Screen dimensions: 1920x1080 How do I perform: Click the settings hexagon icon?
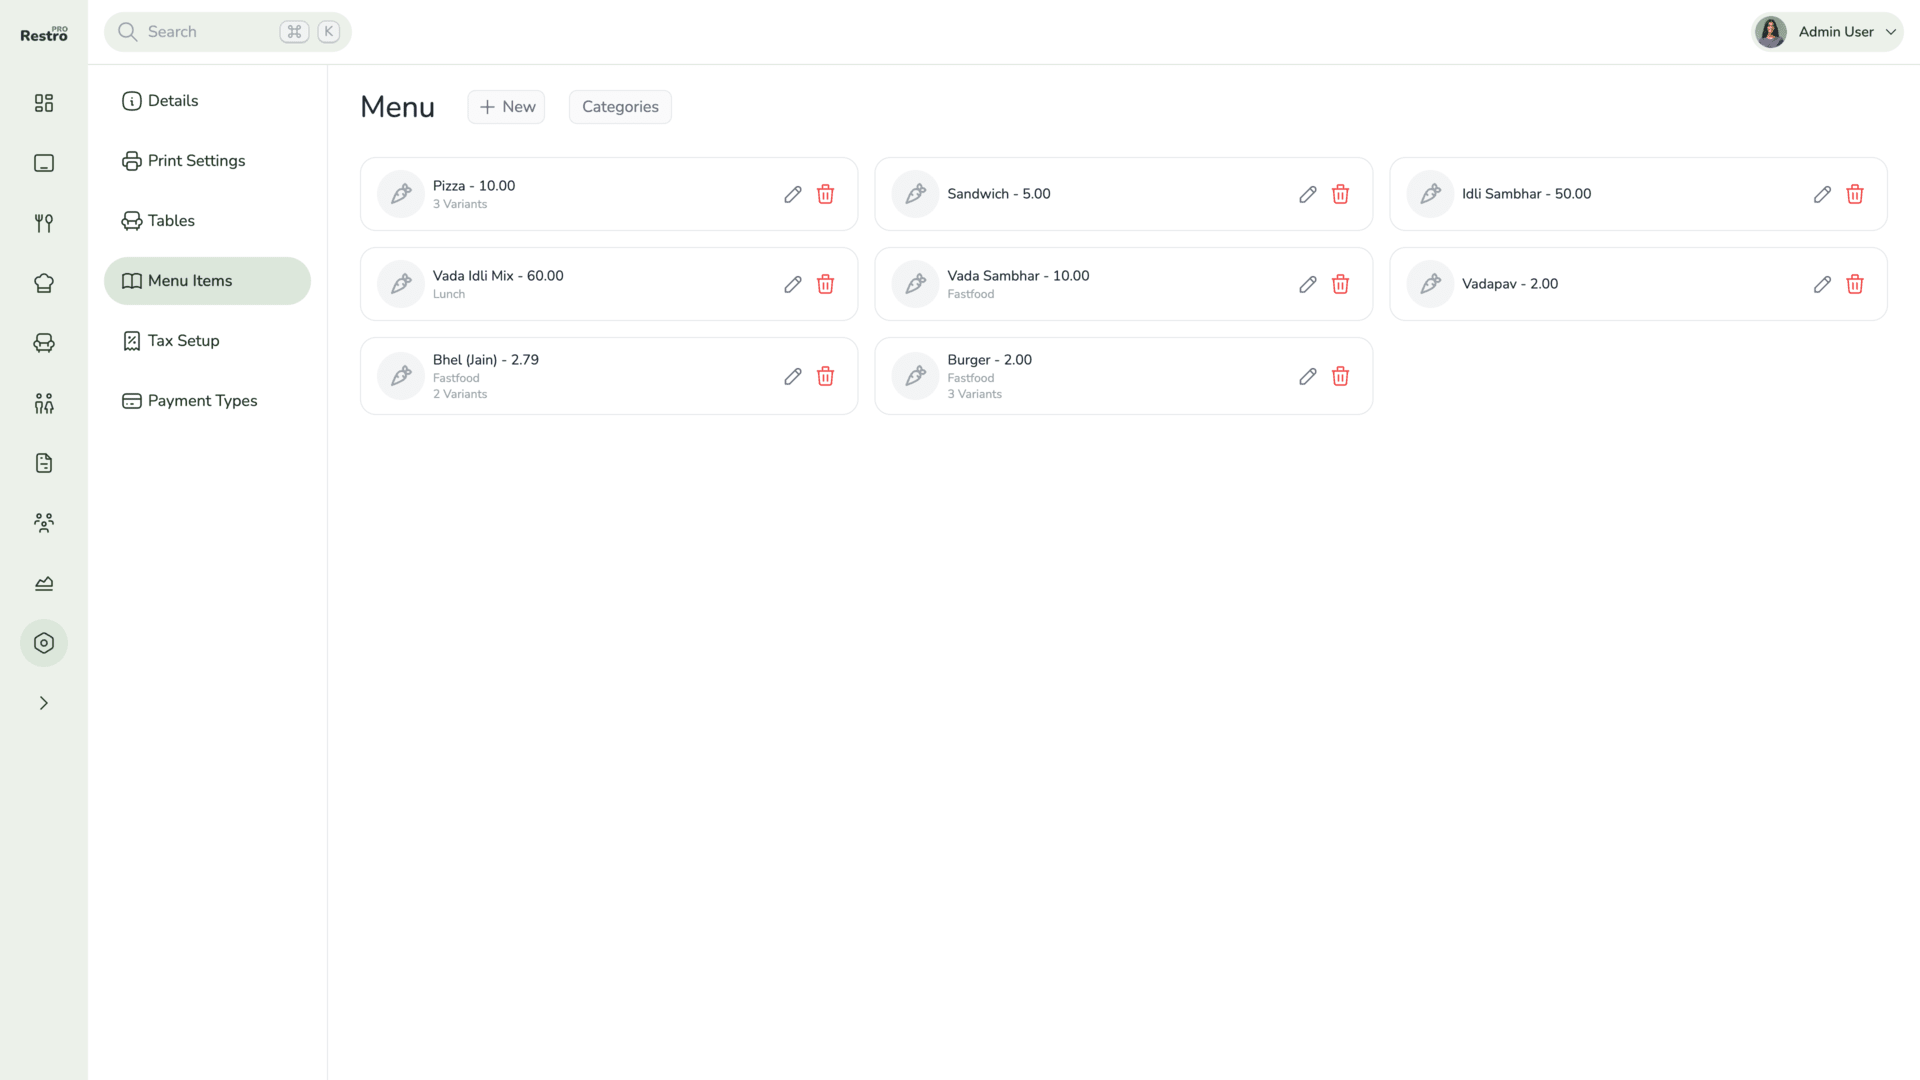pos(44,643)
